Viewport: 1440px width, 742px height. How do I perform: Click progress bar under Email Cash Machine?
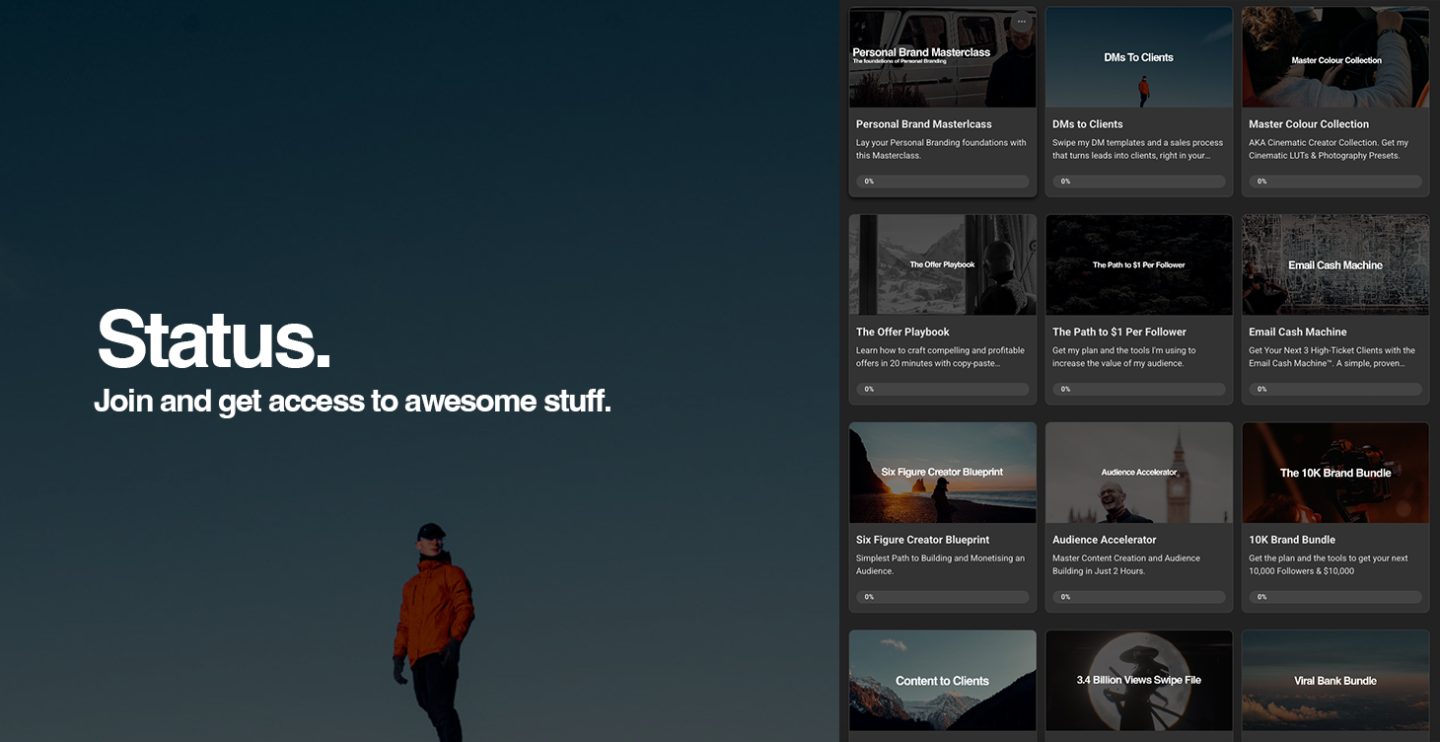coord(1335,389)
